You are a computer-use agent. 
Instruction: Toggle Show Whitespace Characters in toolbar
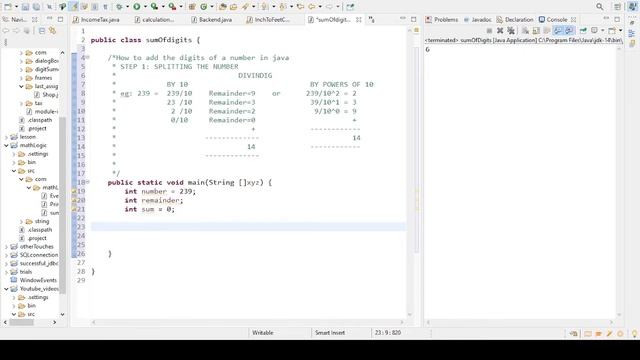(x=105, y=7)
